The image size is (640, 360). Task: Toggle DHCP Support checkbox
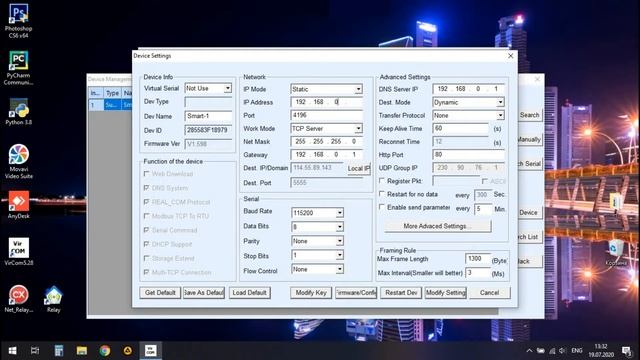pos(147,244)
